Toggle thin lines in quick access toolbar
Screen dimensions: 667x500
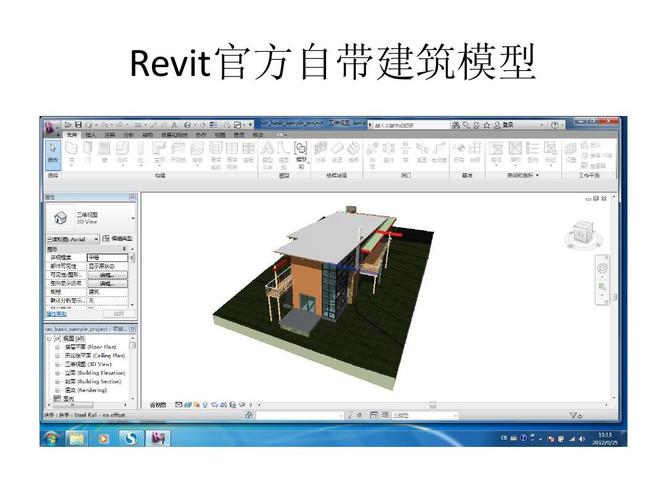(x=214, y=125)
